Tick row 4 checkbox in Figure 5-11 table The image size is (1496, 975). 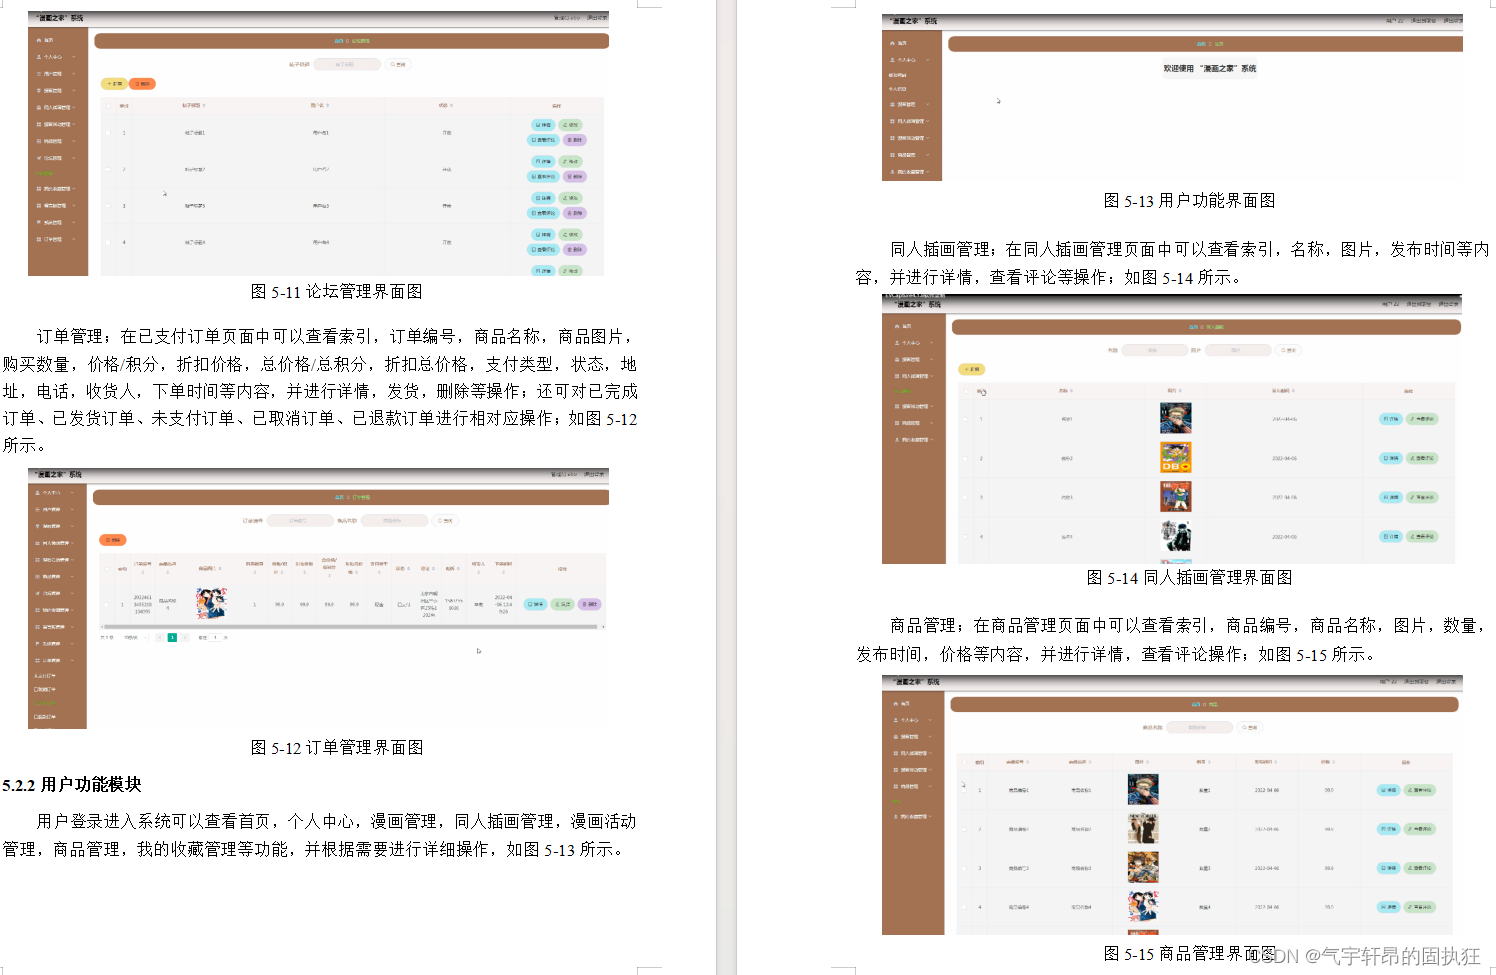click(108, 242)
